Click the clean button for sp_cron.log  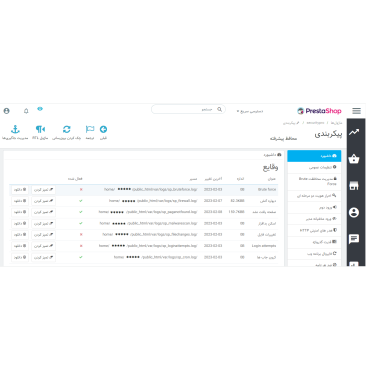click(43, 257)
